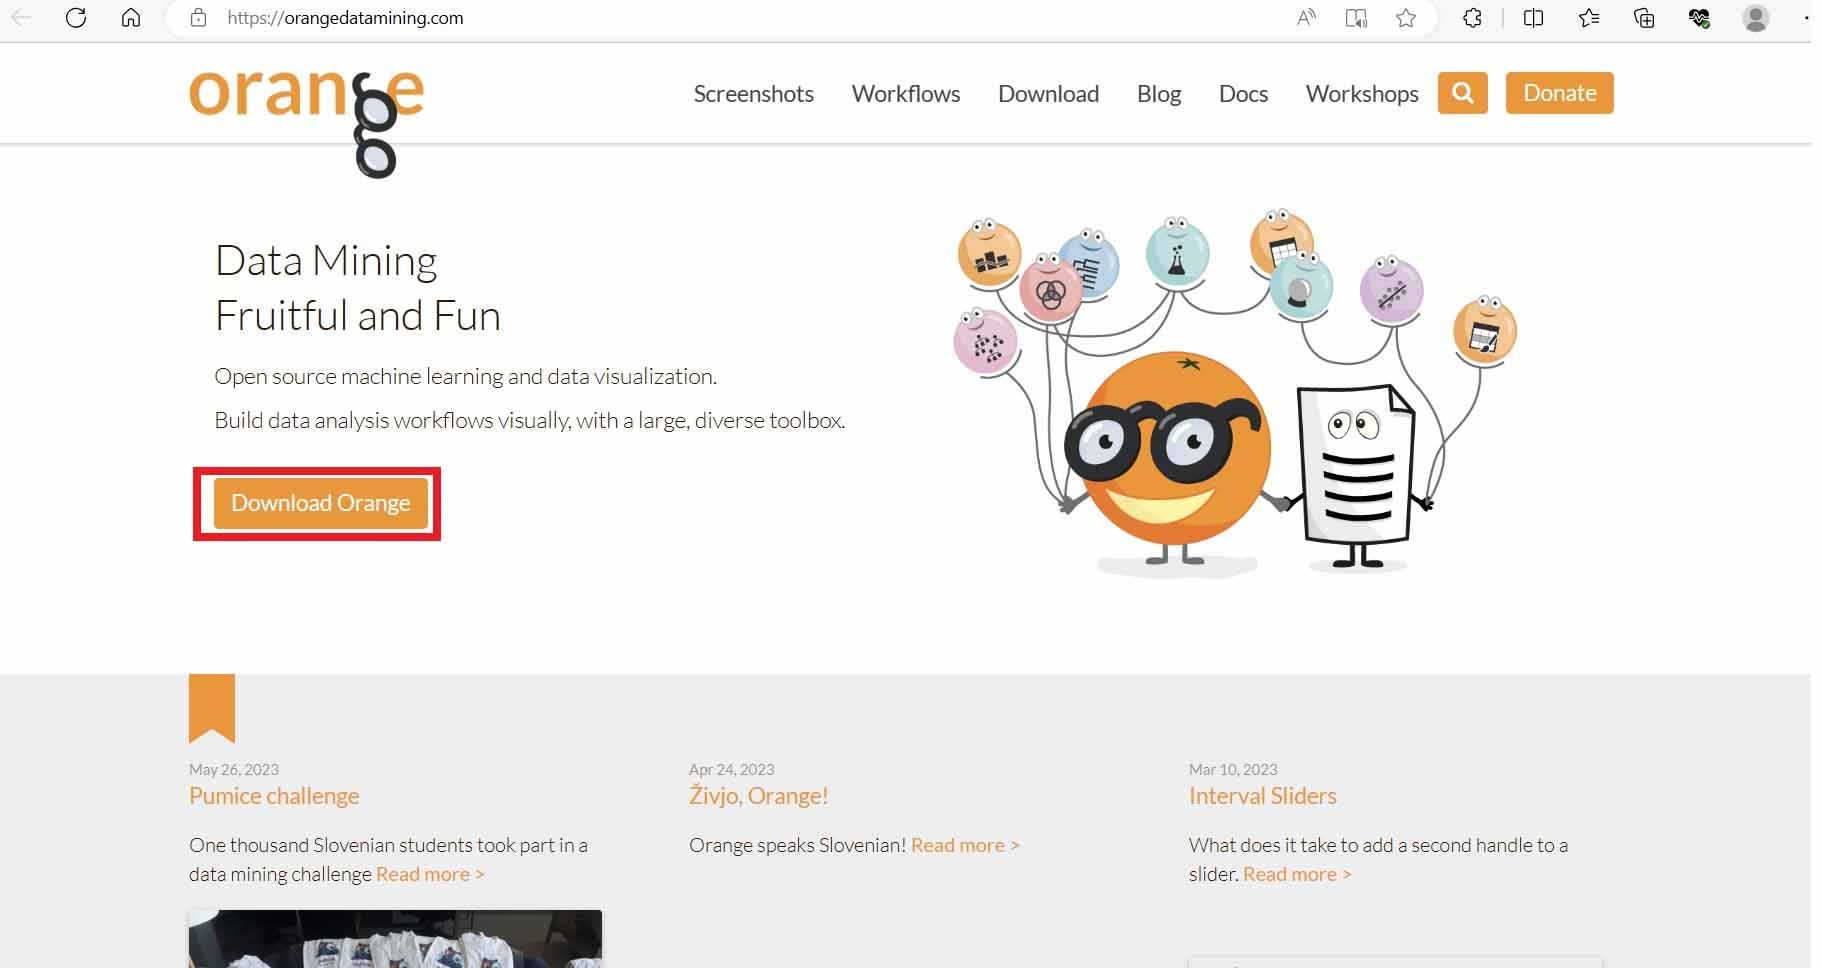Open the Pumice challenge article
Viewport: 1822px width, 968px height.
coord(274,796)
